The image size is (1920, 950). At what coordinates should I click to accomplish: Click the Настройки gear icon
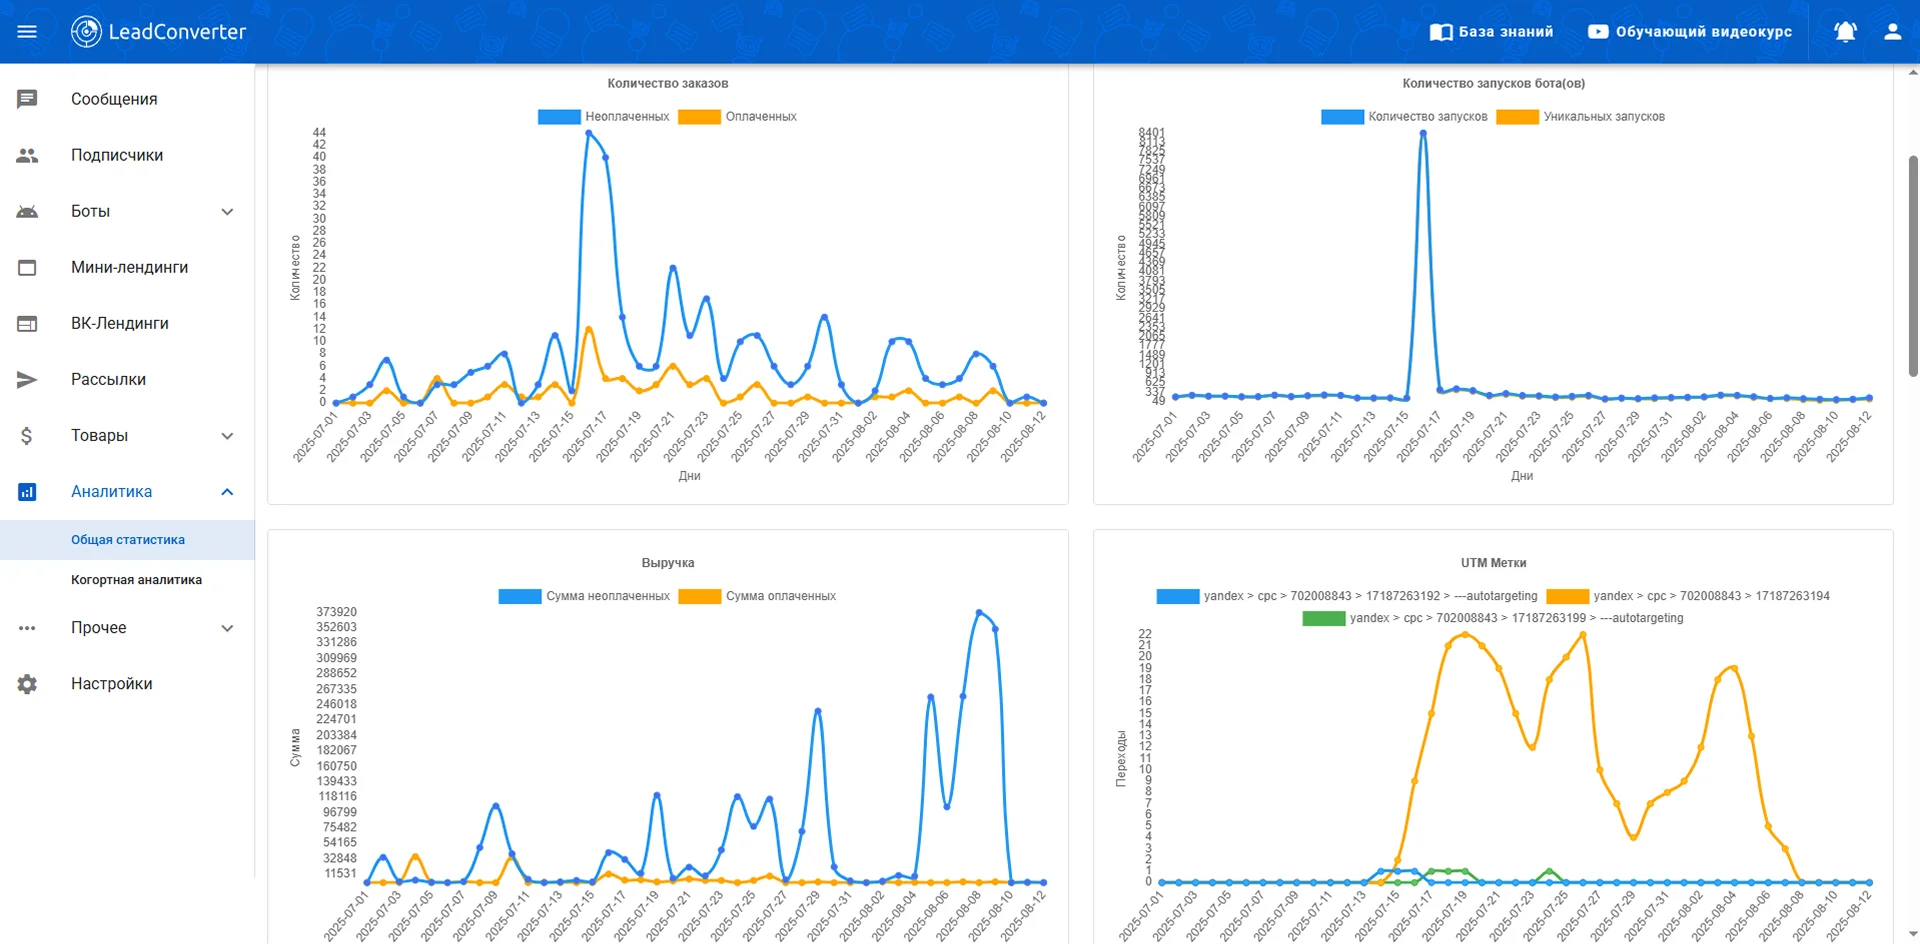click(x=27, y=684)
